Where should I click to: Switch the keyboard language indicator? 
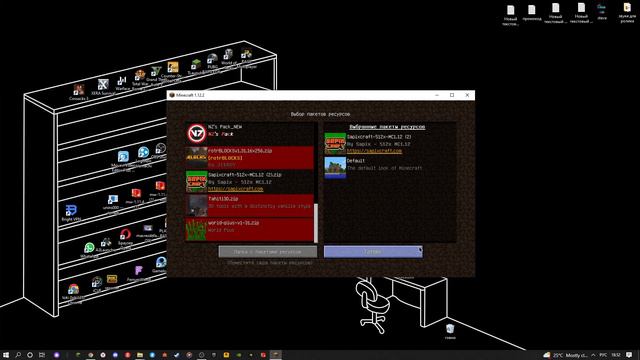603,355
